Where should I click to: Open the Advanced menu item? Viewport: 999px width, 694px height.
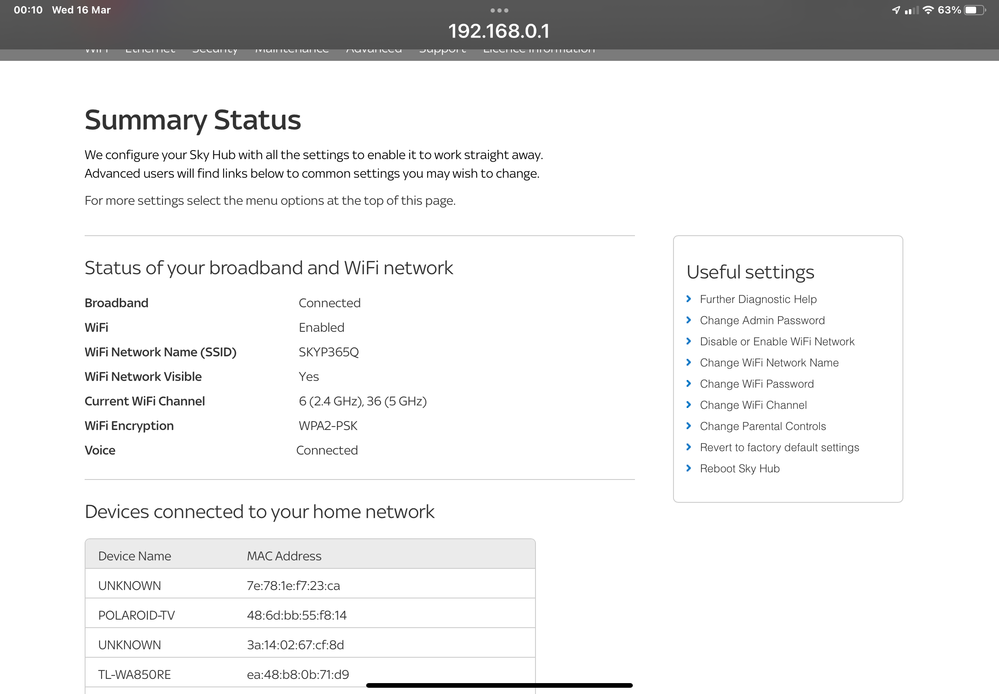373,49
